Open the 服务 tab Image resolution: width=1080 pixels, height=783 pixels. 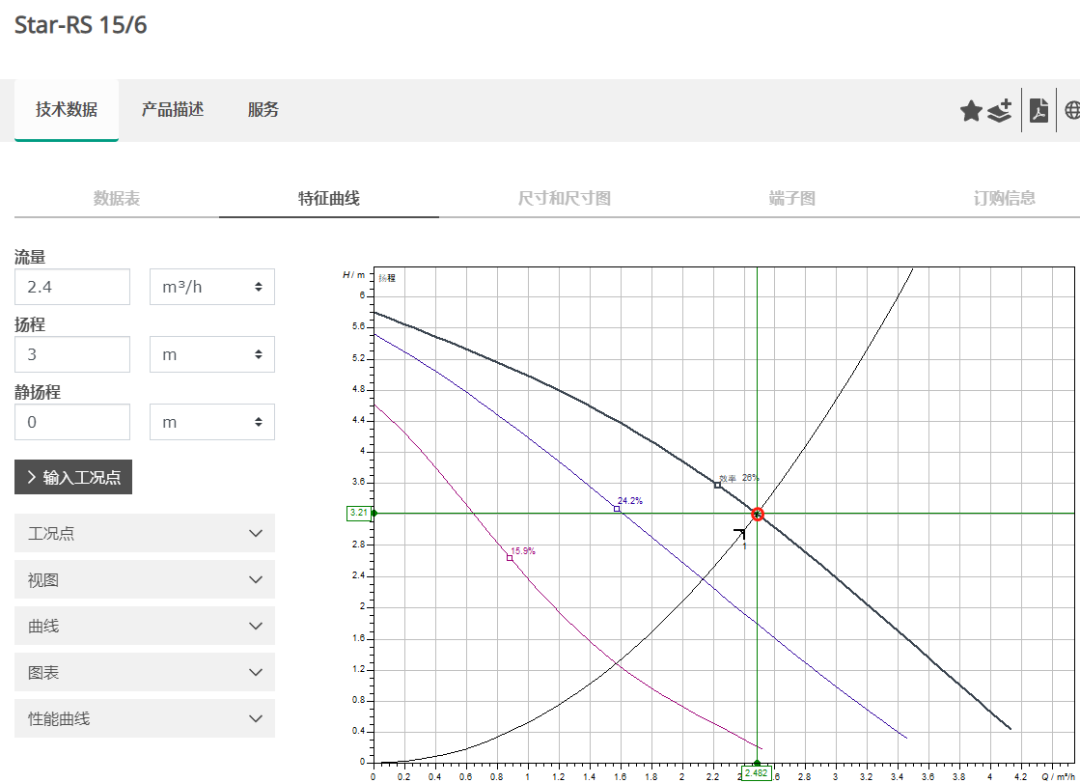(x=263, y=109)
